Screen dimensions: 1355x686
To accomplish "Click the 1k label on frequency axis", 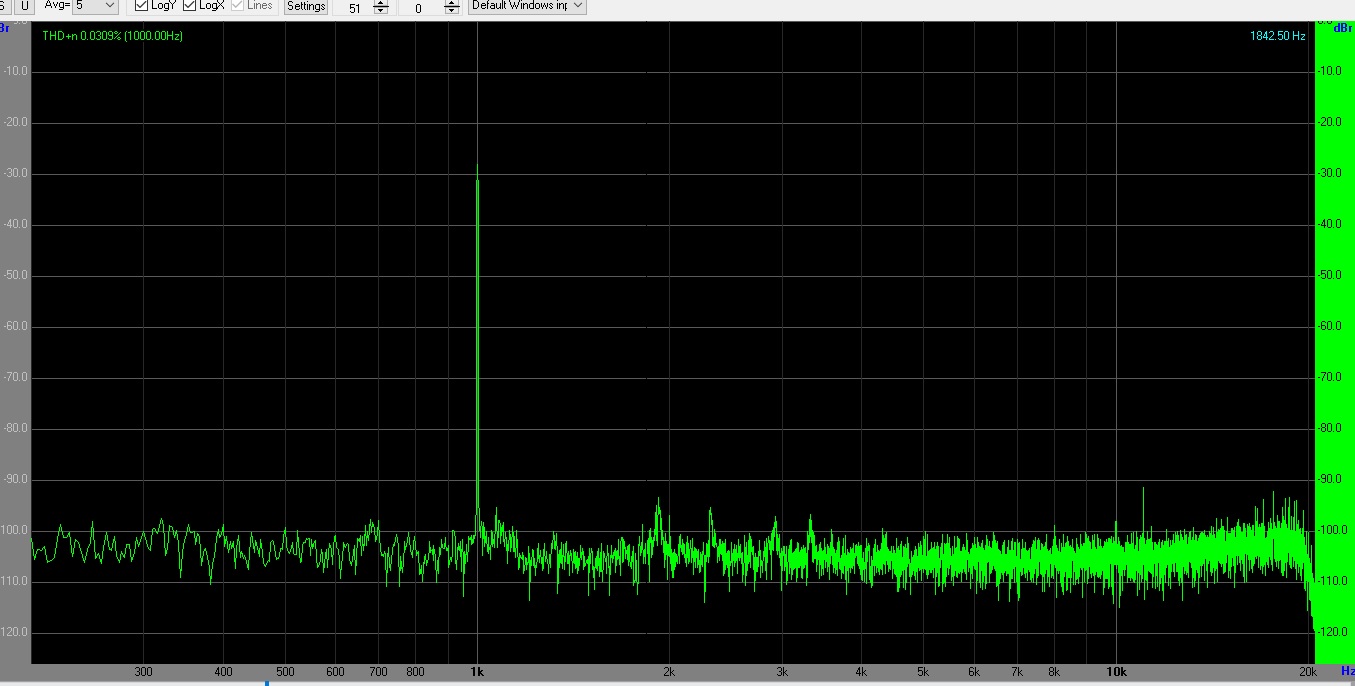I will tap(477, 673).
